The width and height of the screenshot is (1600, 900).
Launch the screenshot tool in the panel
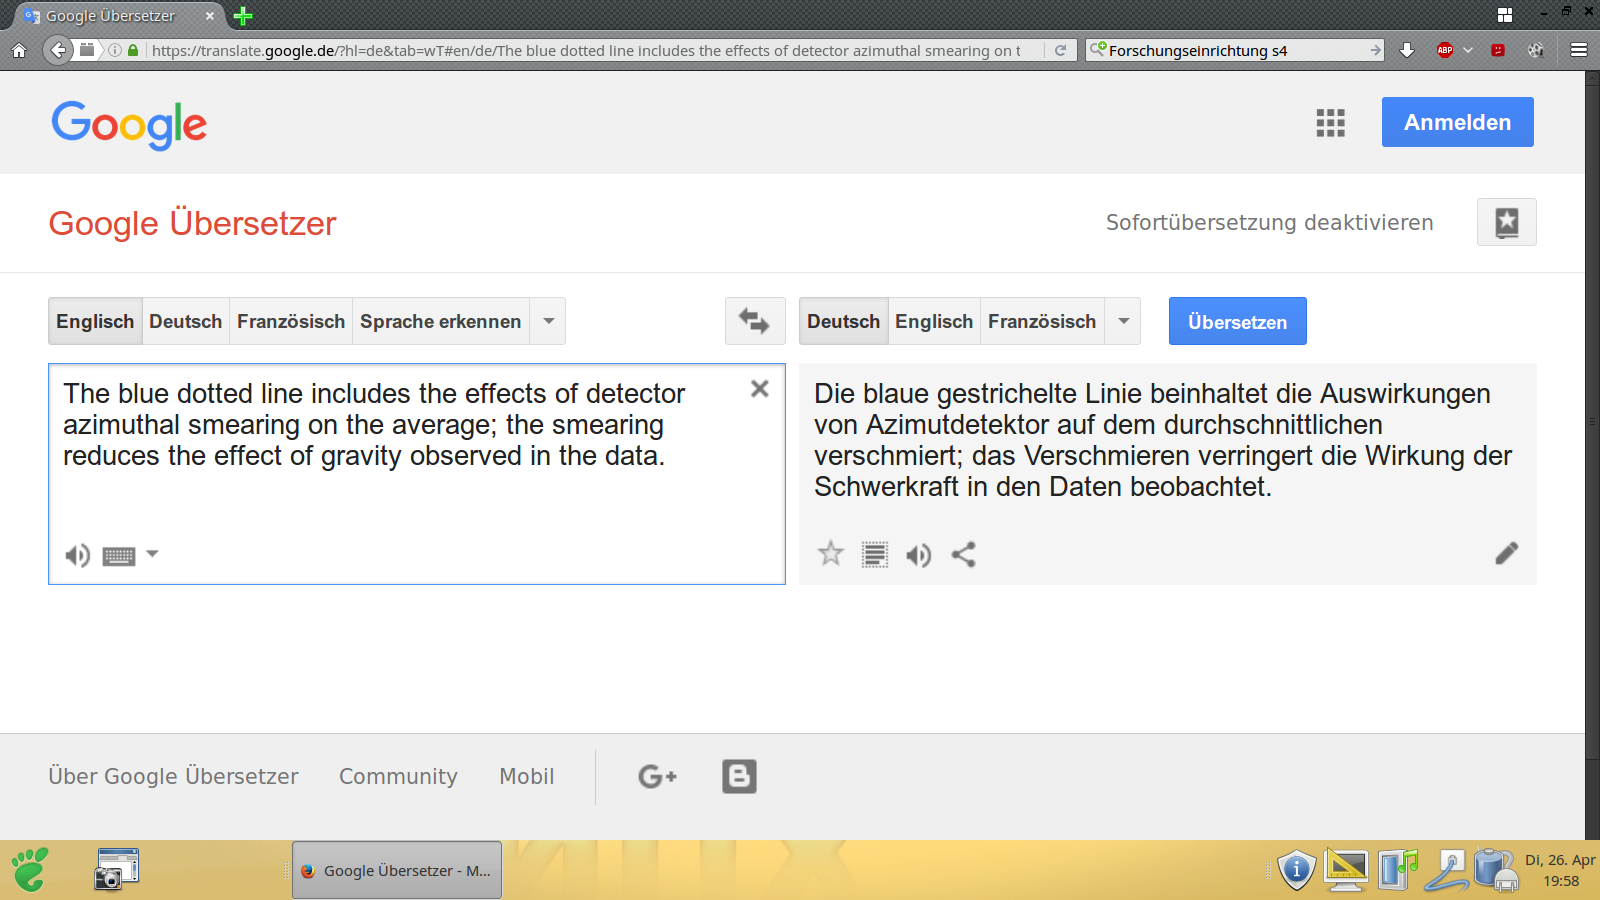coord(116,869)
